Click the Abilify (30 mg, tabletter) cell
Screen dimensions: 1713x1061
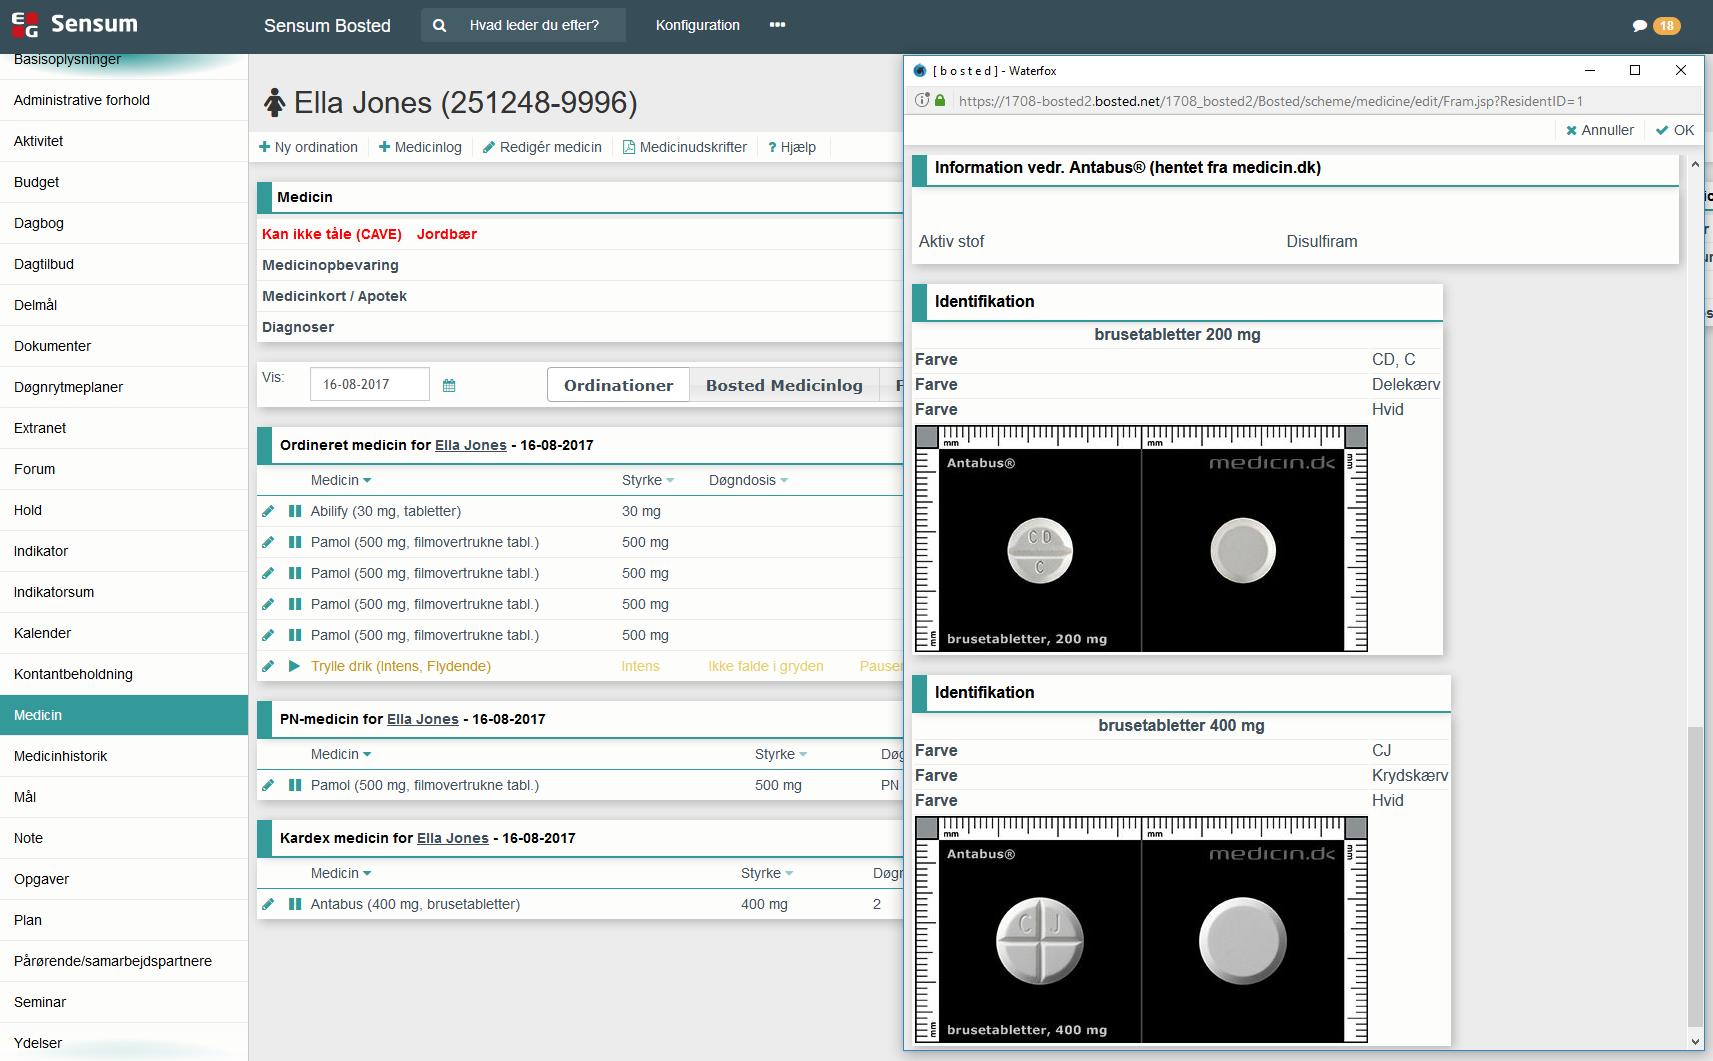[x=386, y=511]
